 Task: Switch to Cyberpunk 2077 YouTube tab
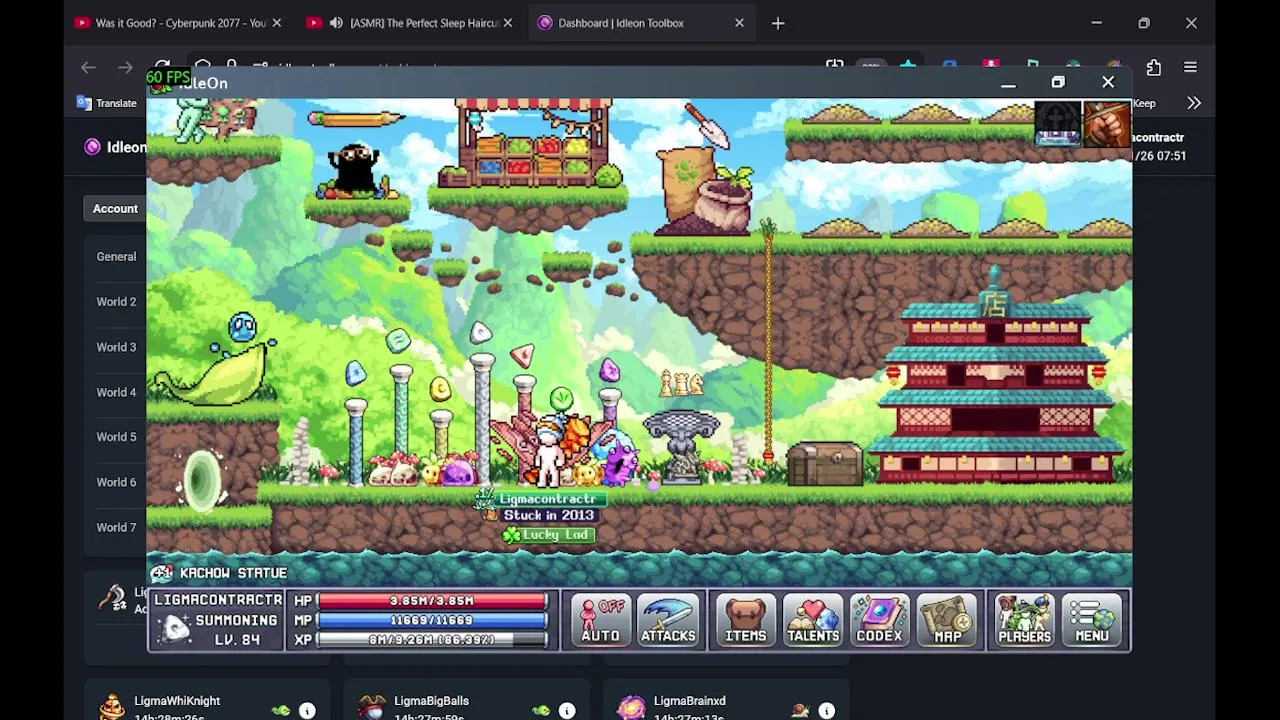178,23
